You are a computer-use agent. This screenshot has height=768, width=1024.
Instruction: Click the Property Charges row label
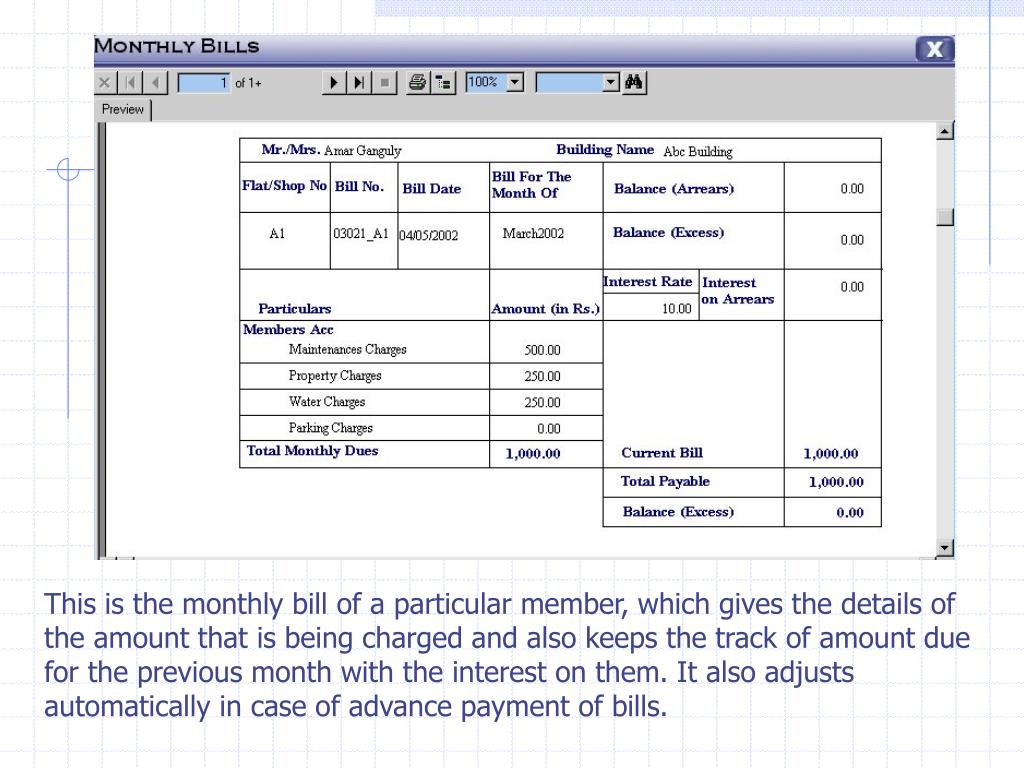[x=335, y=376]
